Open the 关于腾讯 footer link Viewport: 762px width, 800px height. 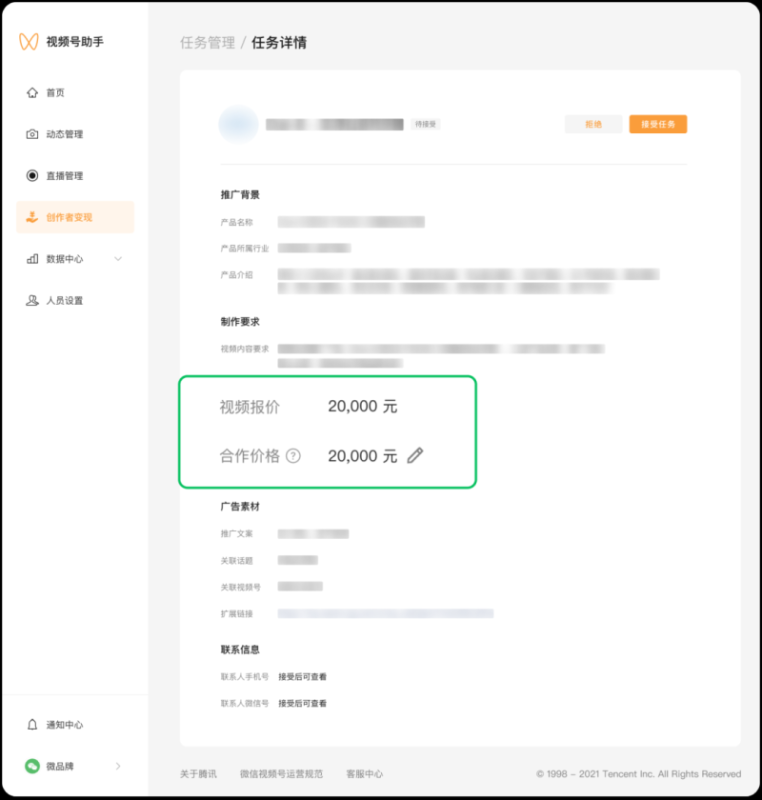(x=198, y=774)
